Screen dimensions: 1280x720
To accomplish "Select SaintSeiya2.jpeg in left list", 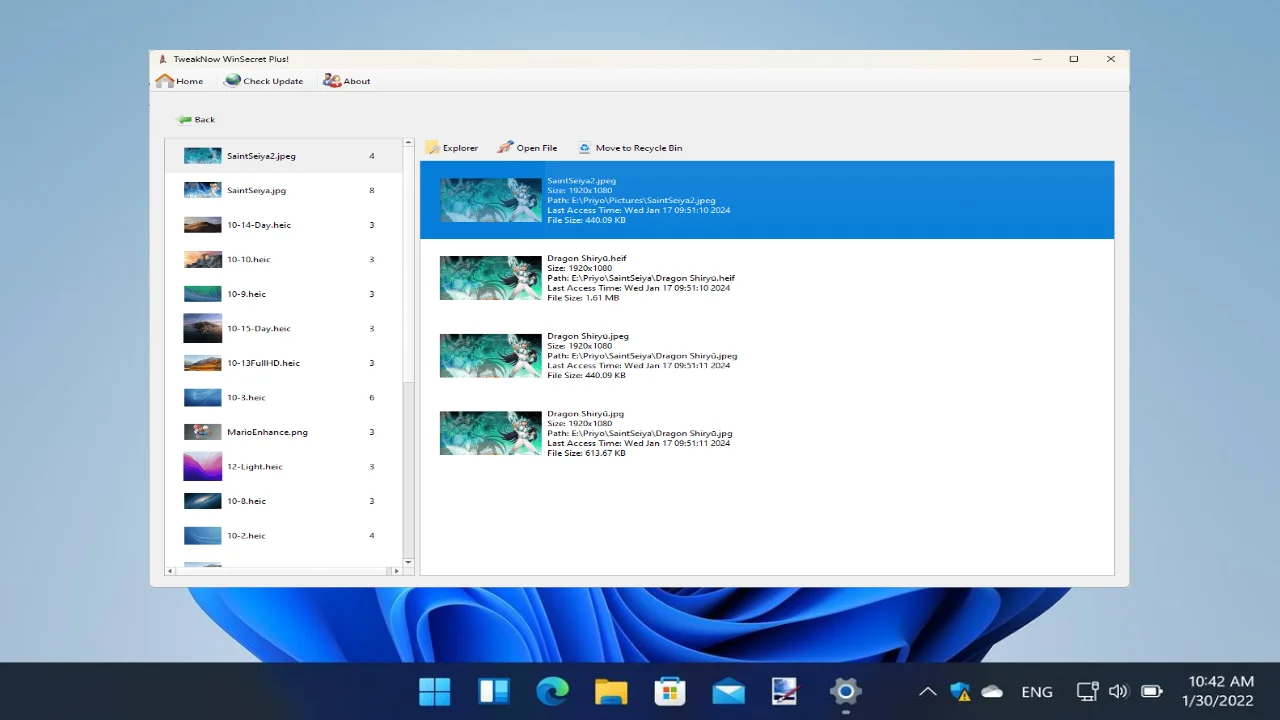I will 284,156.
